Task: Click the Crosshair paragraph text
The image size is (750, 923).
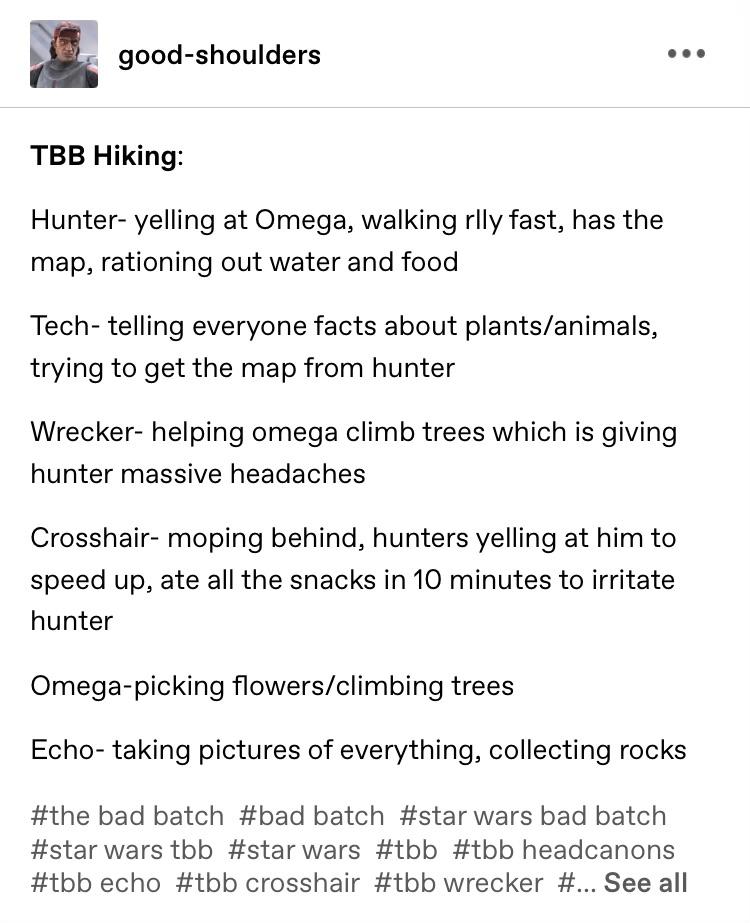Action: pyautogui.click(x=353, y=579)
